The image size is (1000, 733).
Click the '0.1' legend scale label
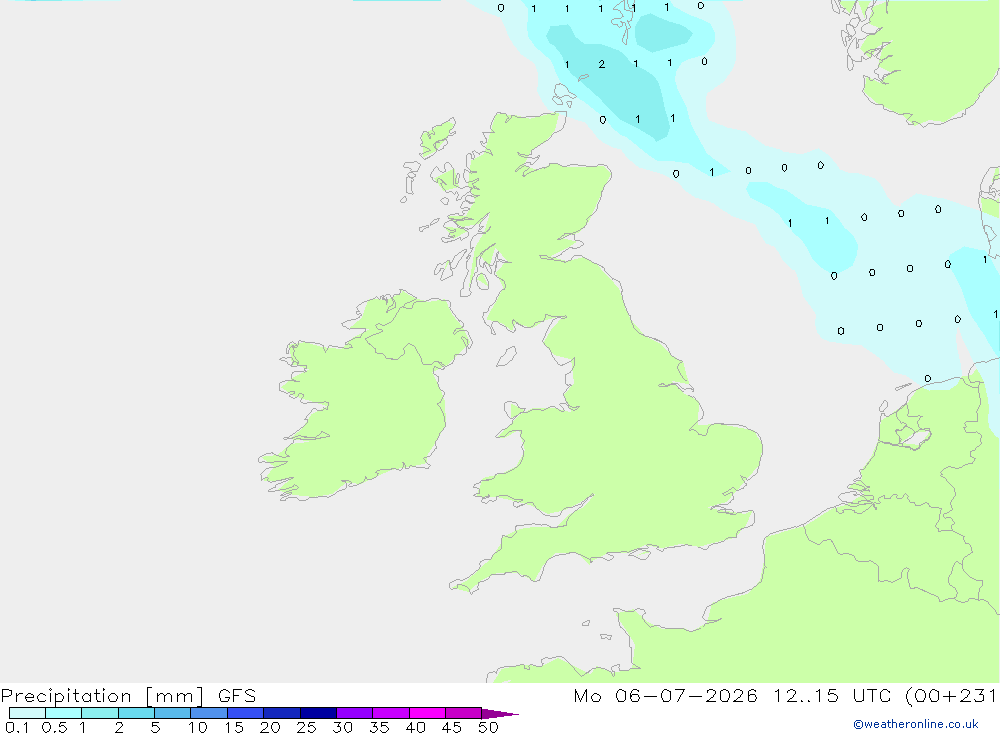[17, 727]
